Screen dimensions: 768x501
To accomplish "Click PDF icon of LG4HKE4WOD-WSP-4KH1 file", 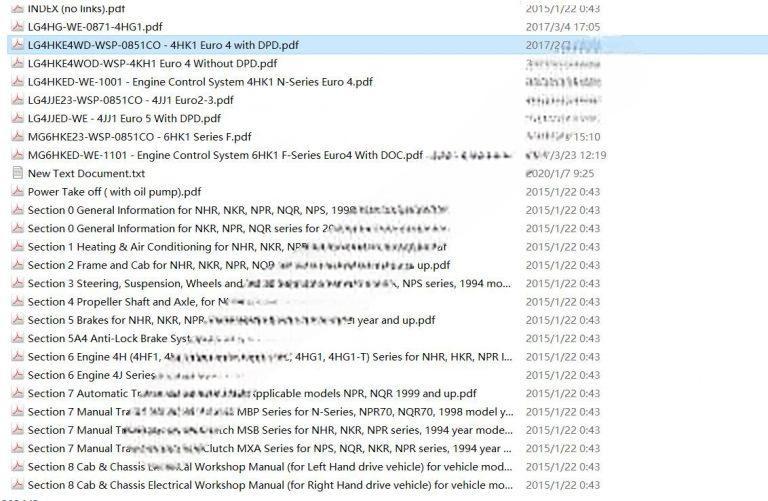I will click(x=18, y=63).
